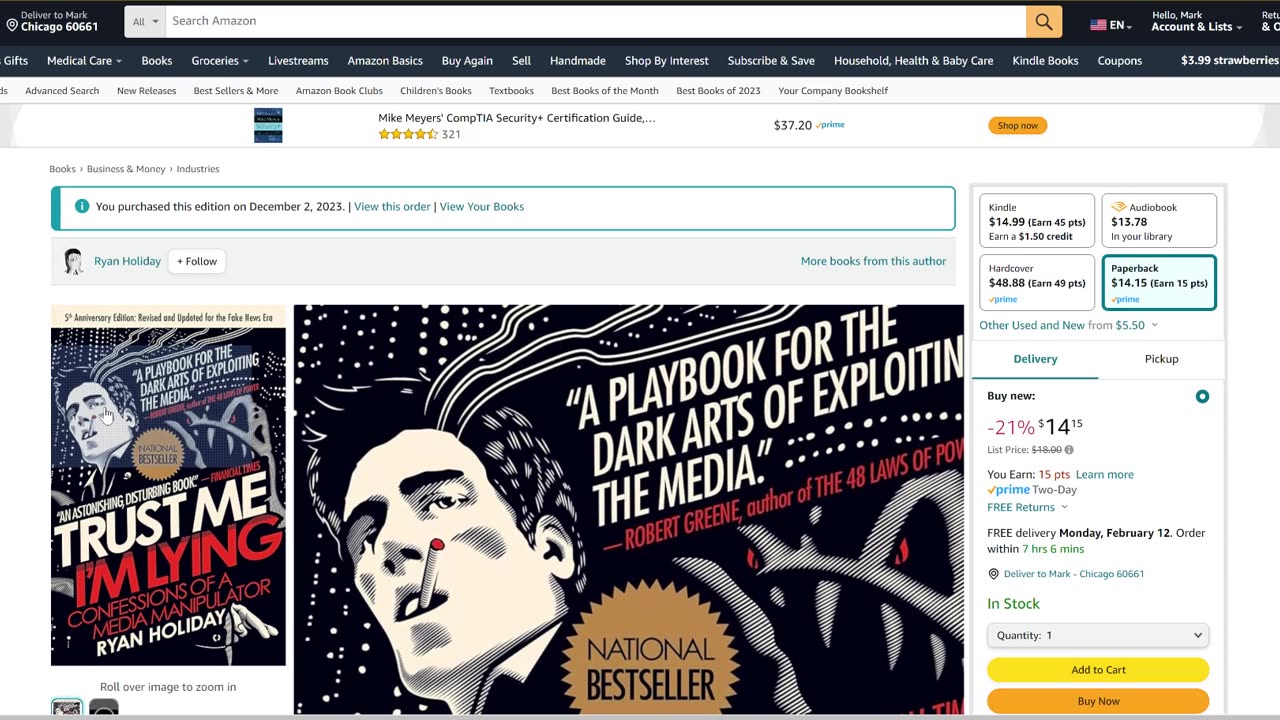Screen dimensions: 1280x720
Task: Open the View this order link
Action: [x=392, y=207]
